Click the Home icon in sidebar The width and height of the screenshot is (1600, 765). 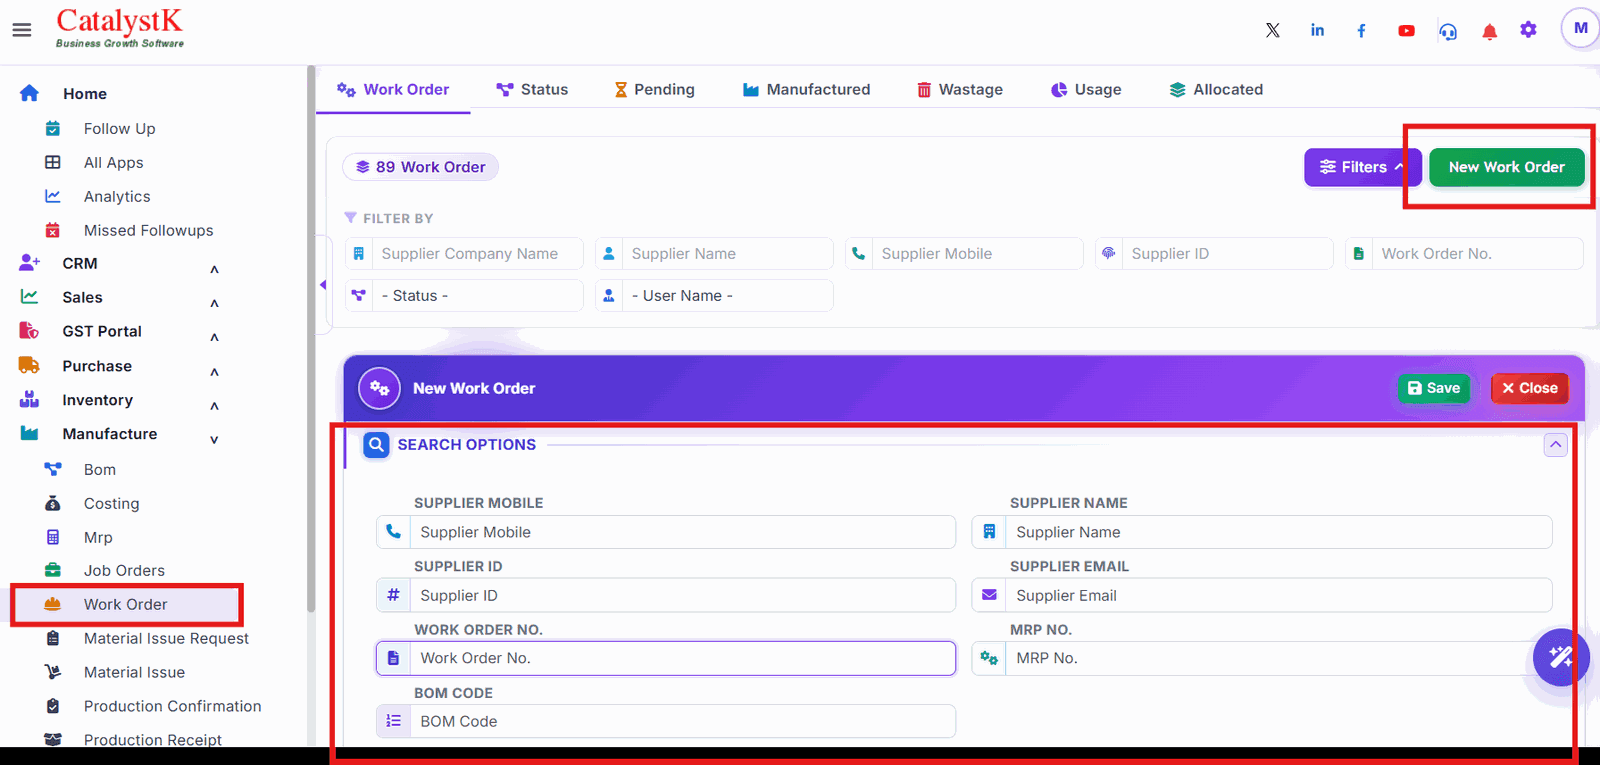point(29,93)
